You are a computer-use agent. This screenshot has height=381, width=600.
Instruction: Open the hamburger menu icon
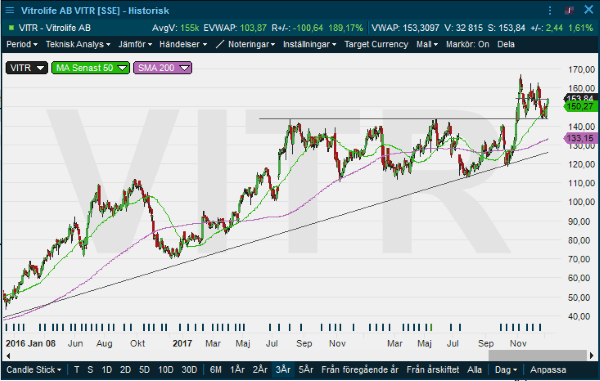pos(10,10)
